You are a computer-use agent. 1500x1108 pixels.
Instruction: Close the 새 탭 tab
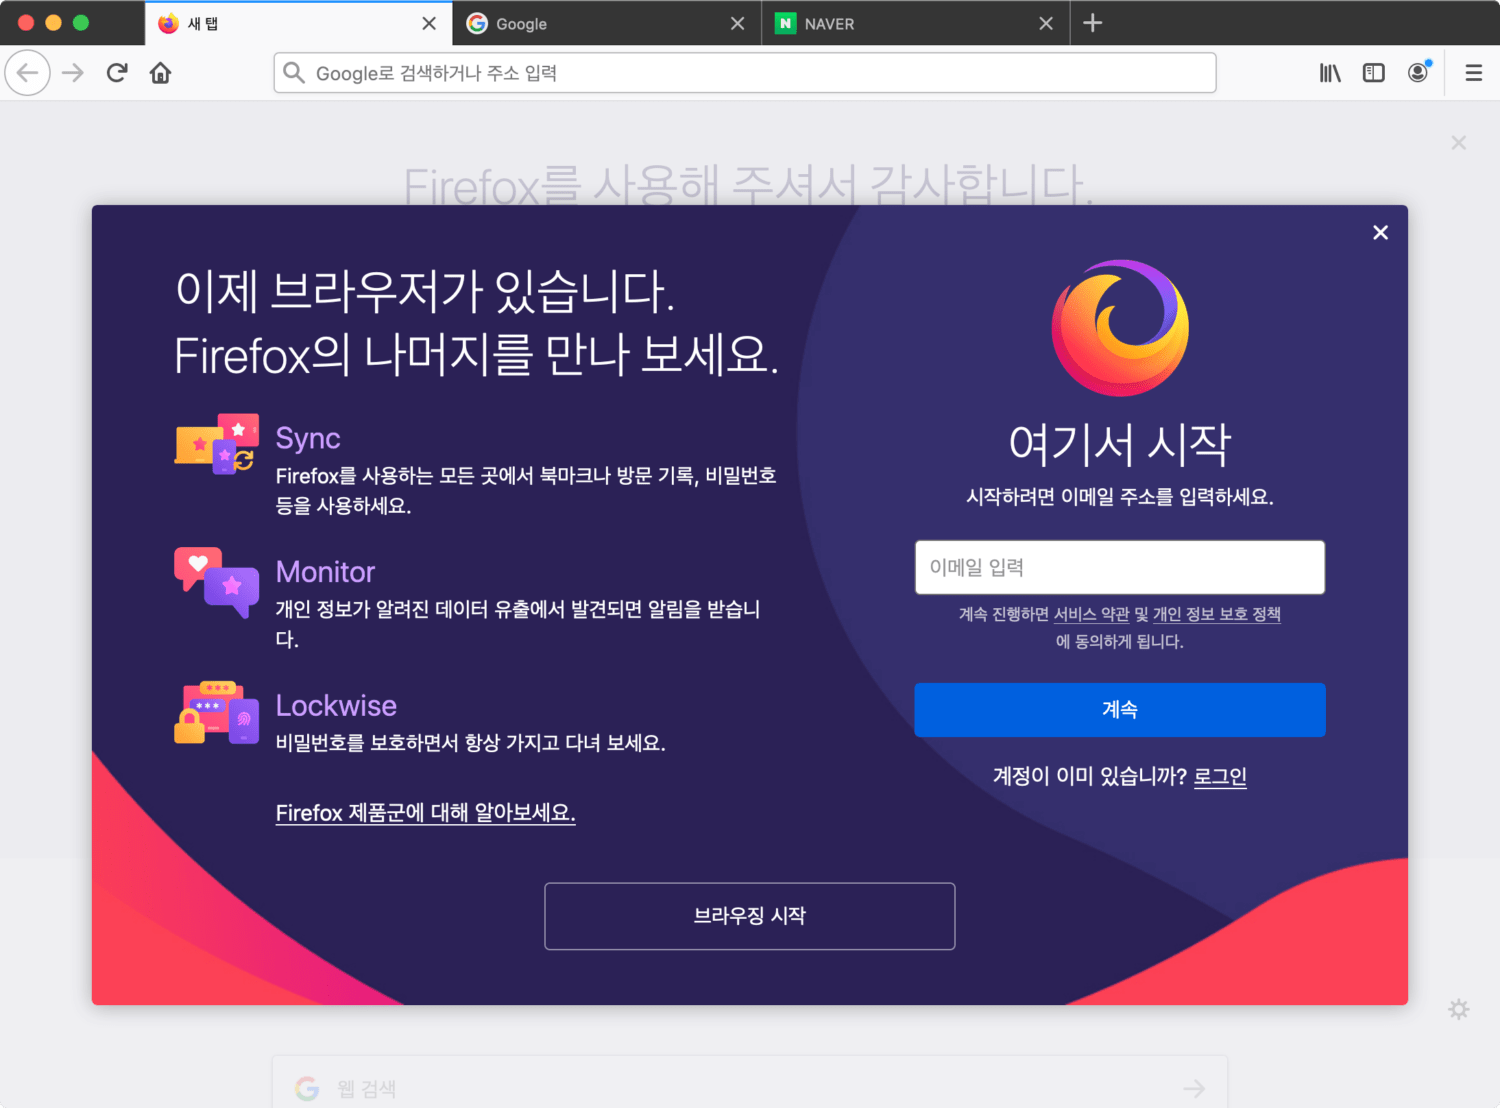click(x=429, y=23)
